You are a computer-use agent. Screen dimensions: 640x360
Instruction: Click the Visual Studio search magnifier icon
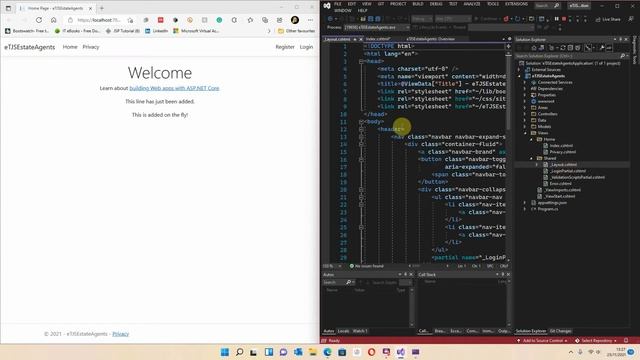point(556,6)
